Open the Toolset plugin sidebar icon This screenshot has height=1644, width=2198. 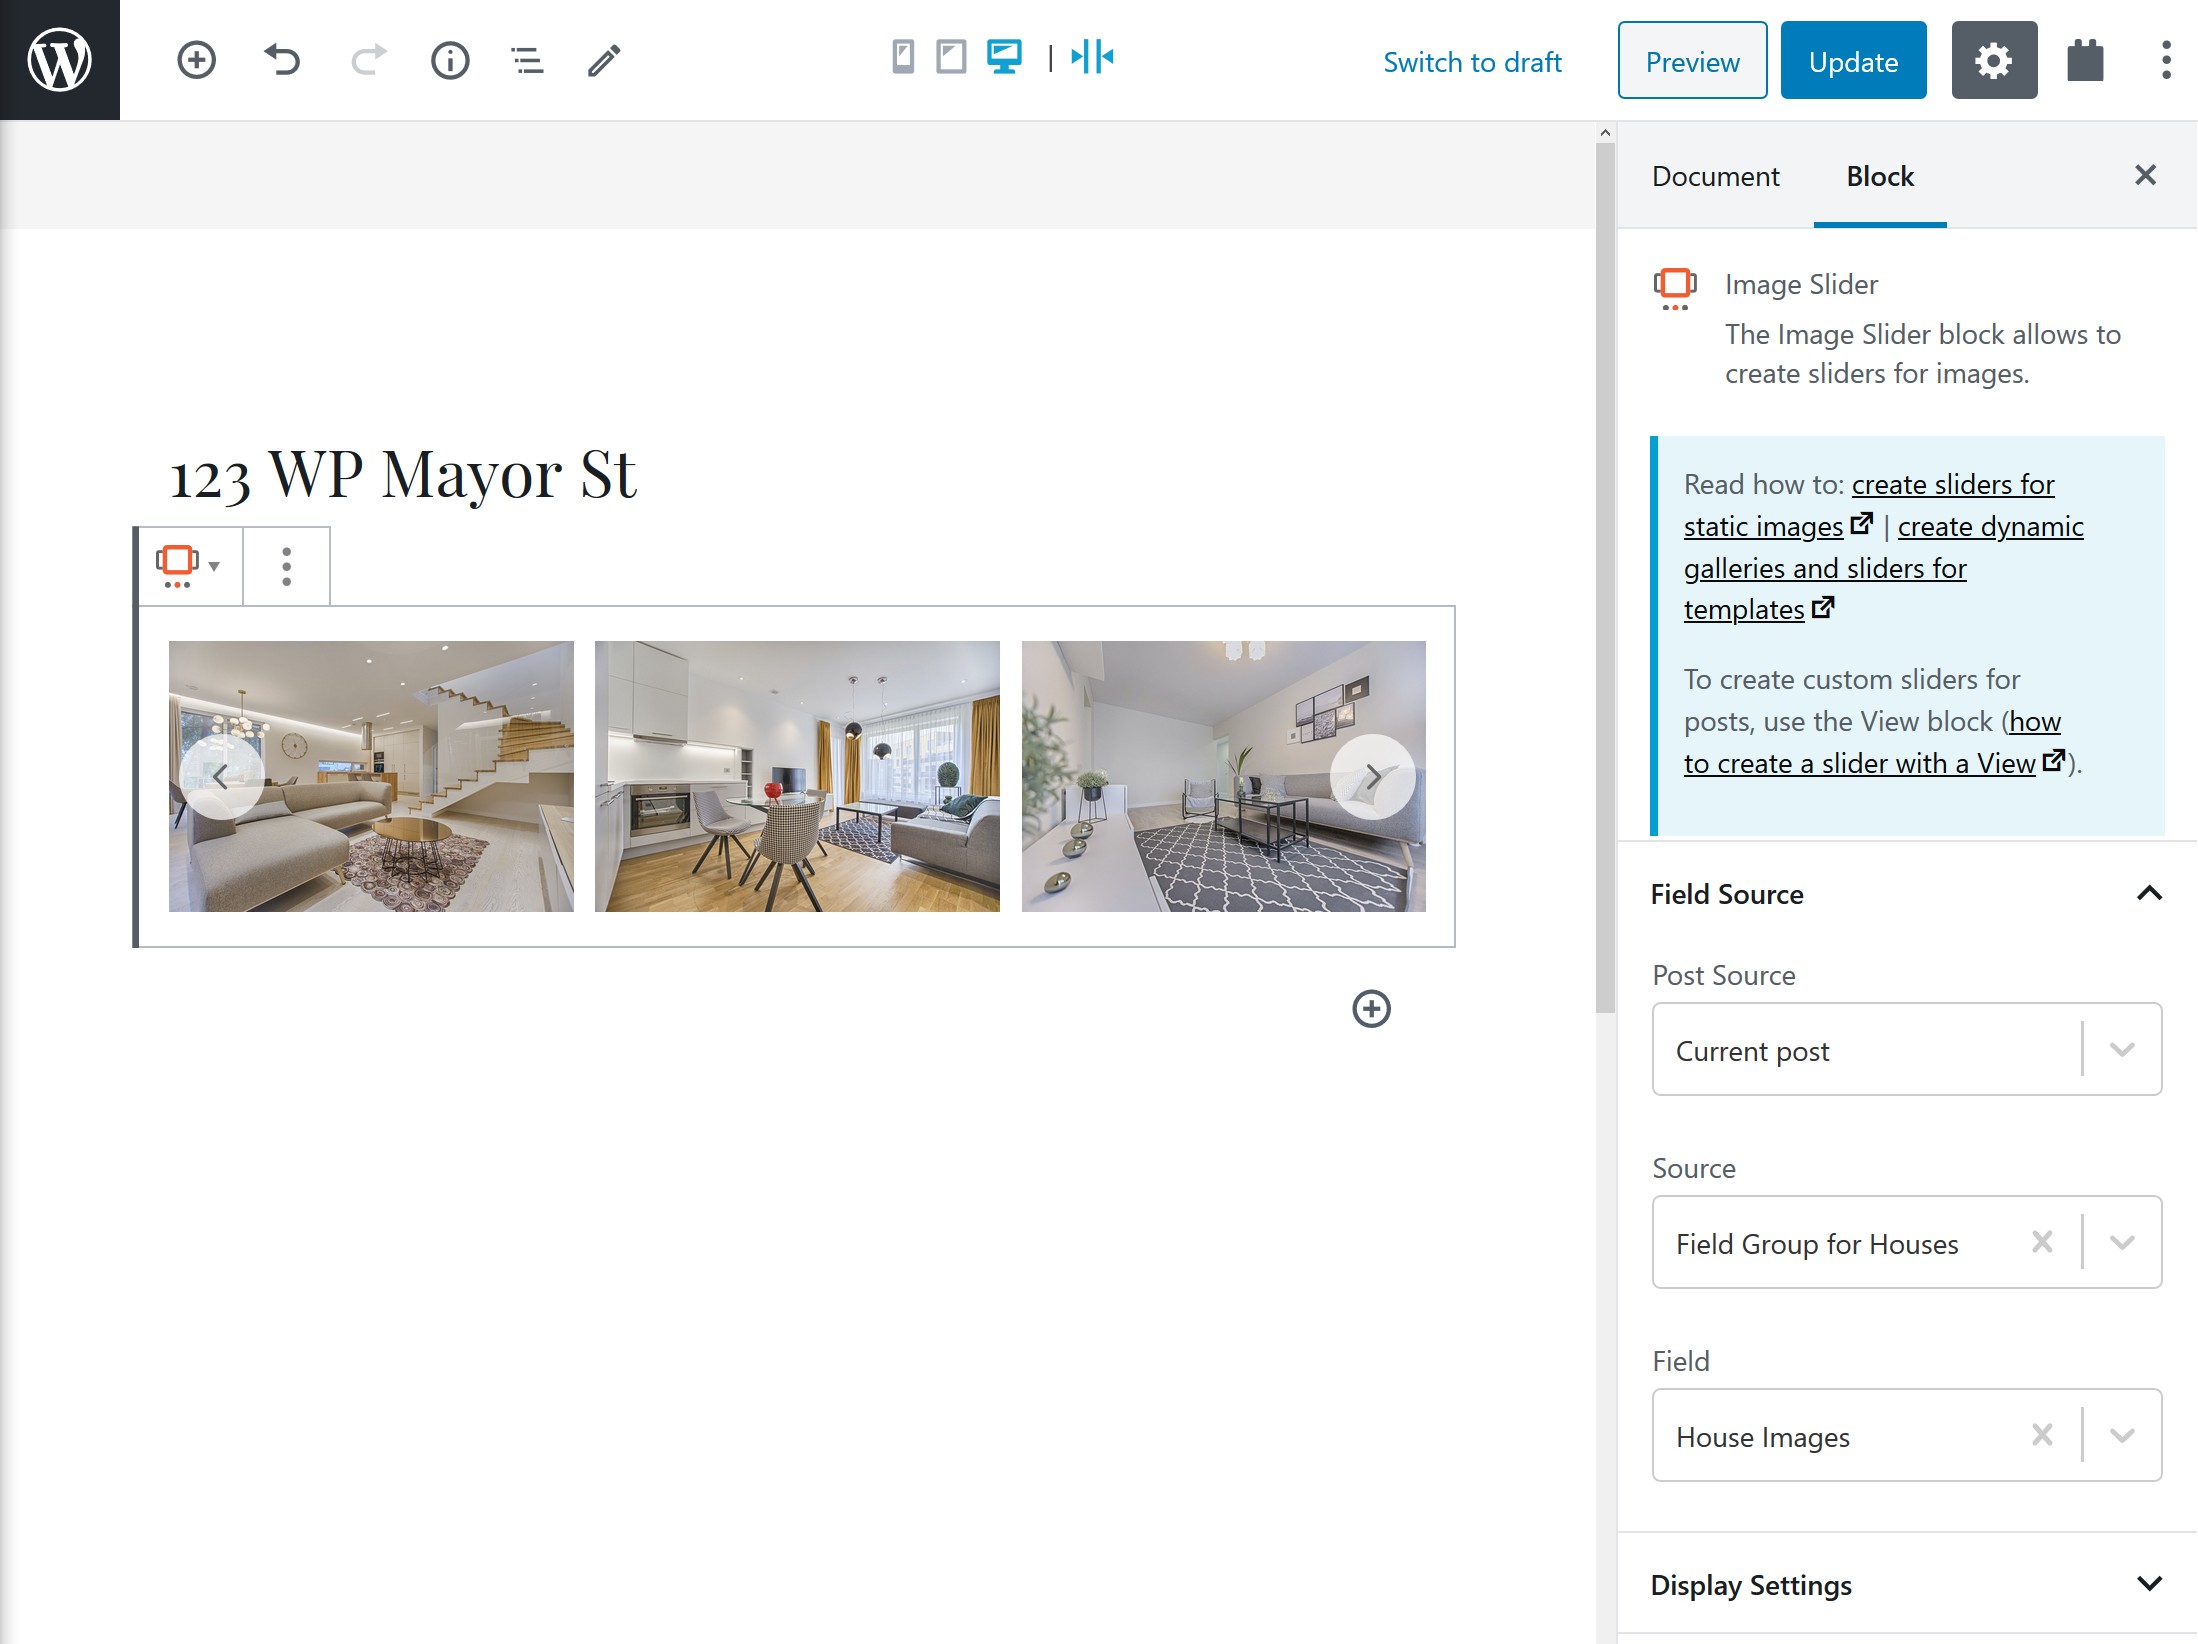(x=2085, y=60)
